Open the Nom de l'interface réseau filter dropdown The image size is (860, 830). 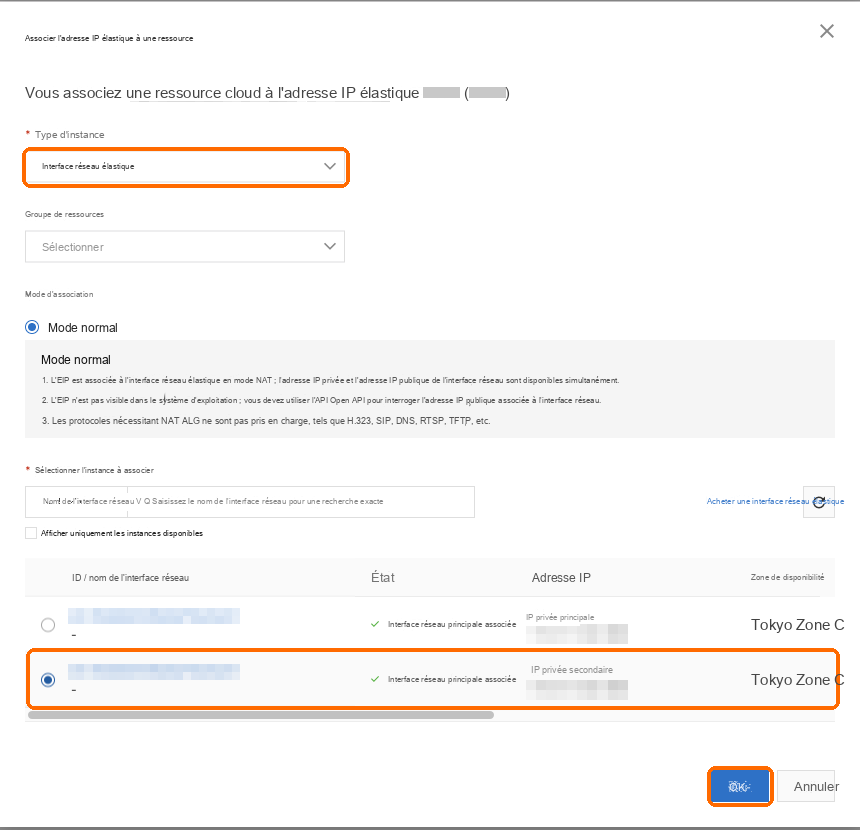[77, 501]
